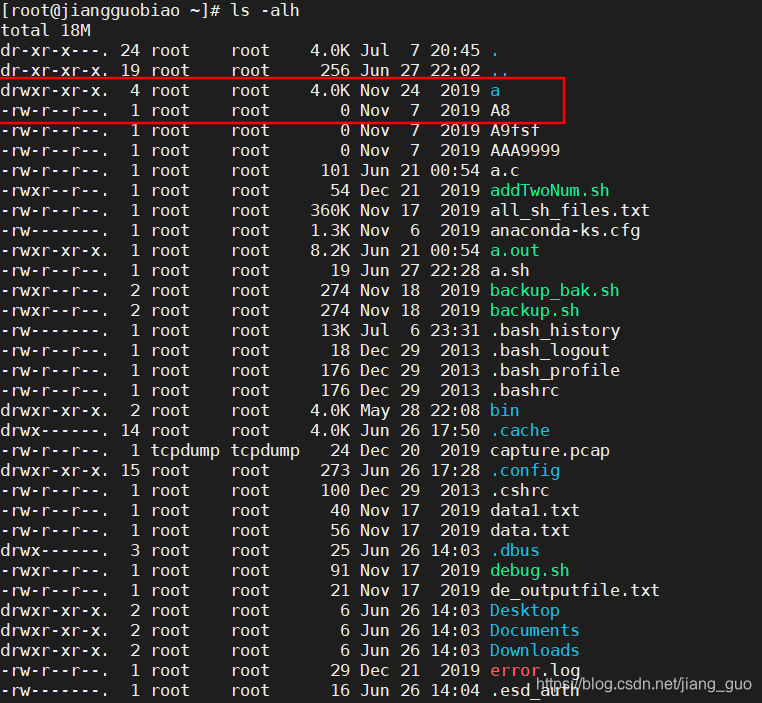Click the 'tcpdump' owner of capture.pcap
The height and width of the screenshot is (703, 762).
click(185, 450)
